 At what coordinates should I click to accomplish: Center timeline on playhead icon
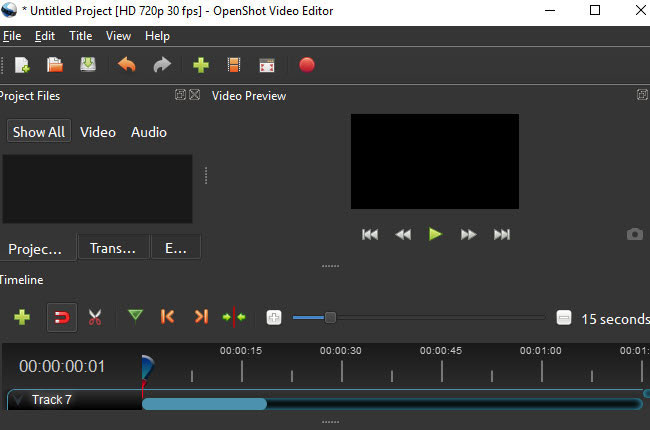234,317
